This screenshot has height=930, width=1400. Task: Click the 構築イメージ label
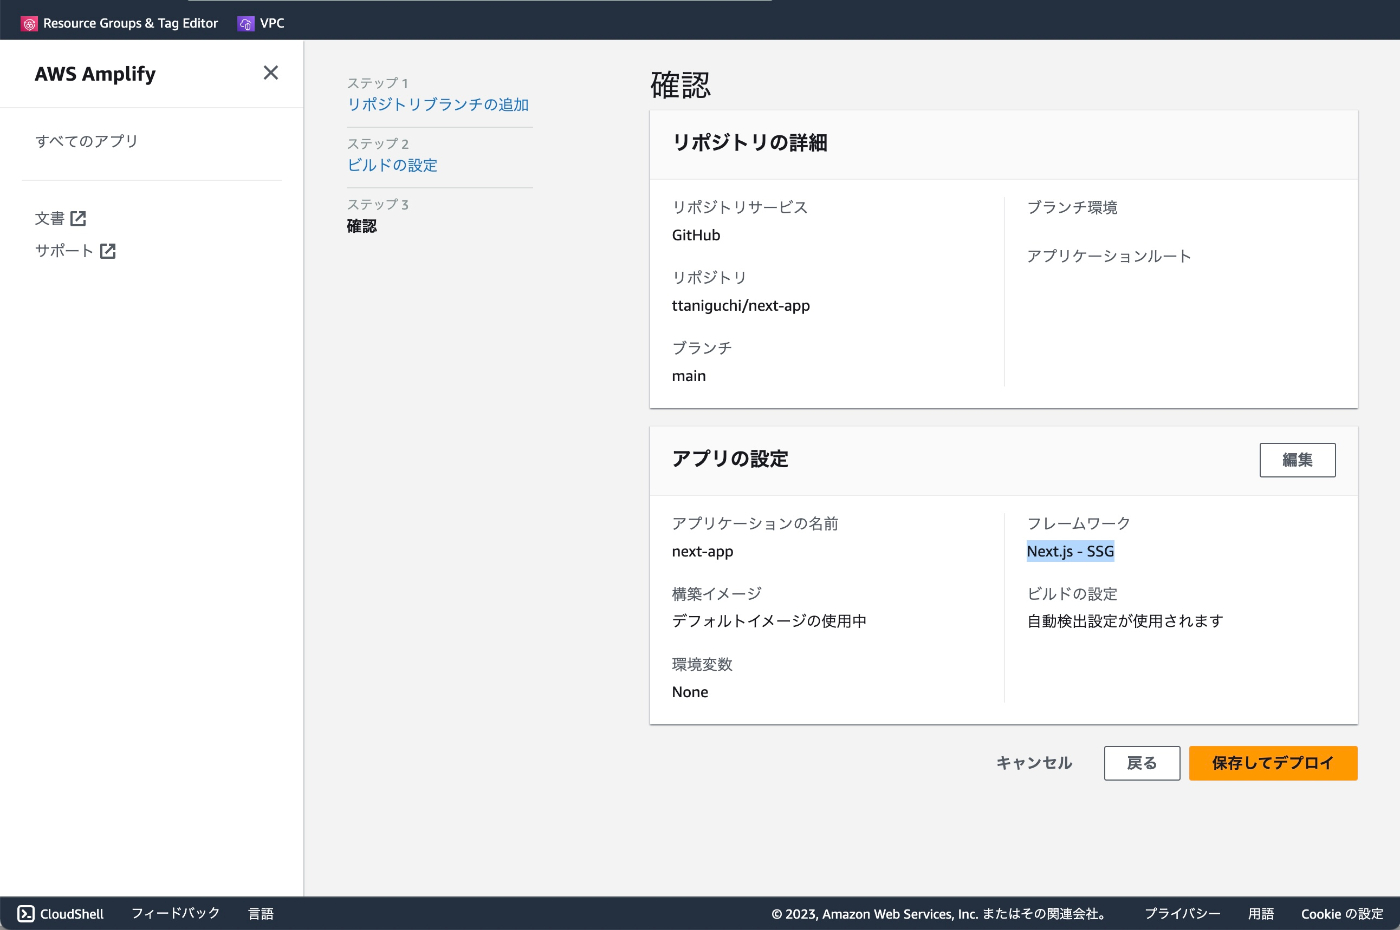click(717, 593)
